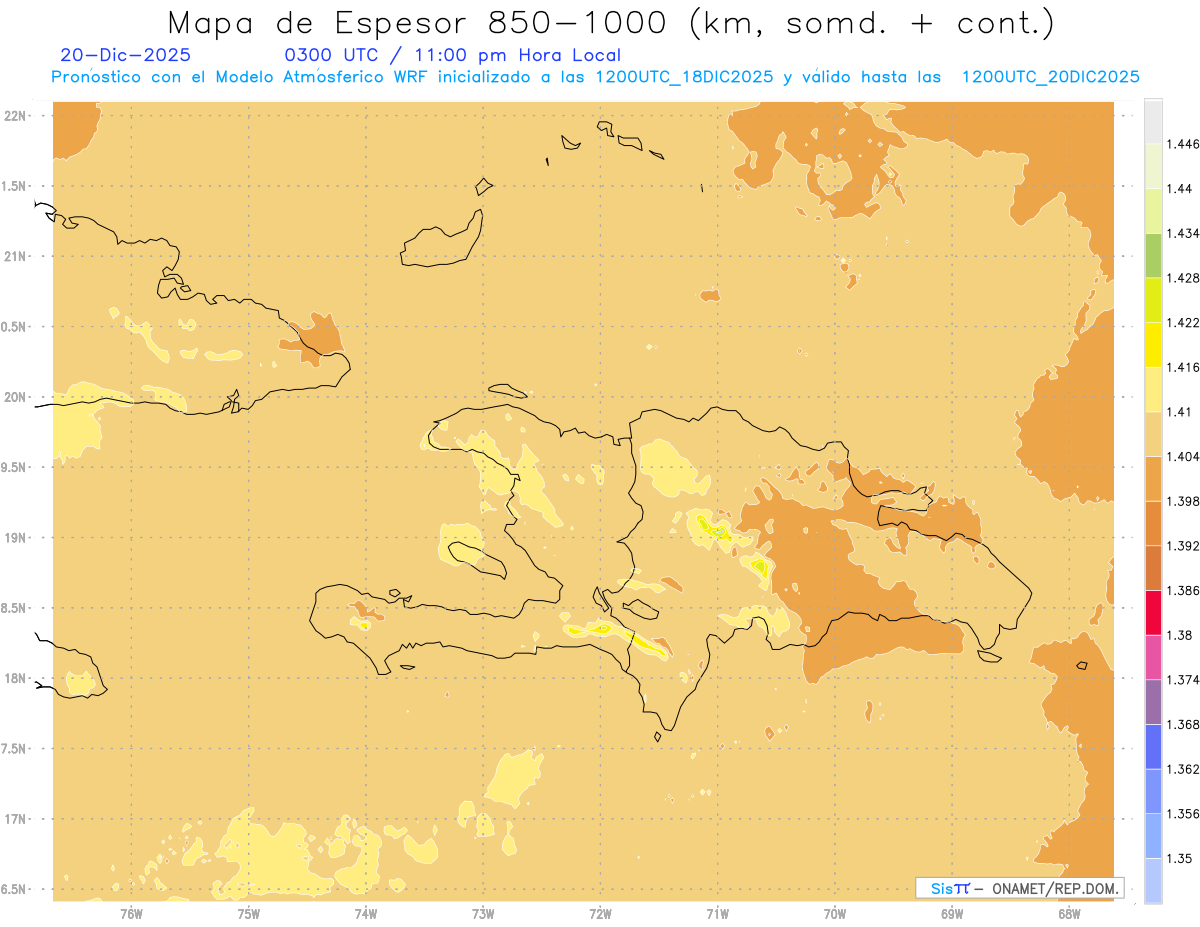Viewport: 1200px width, 927px height.
Task: Pick the '74W' longitude label
Action: tap(366, 913)
